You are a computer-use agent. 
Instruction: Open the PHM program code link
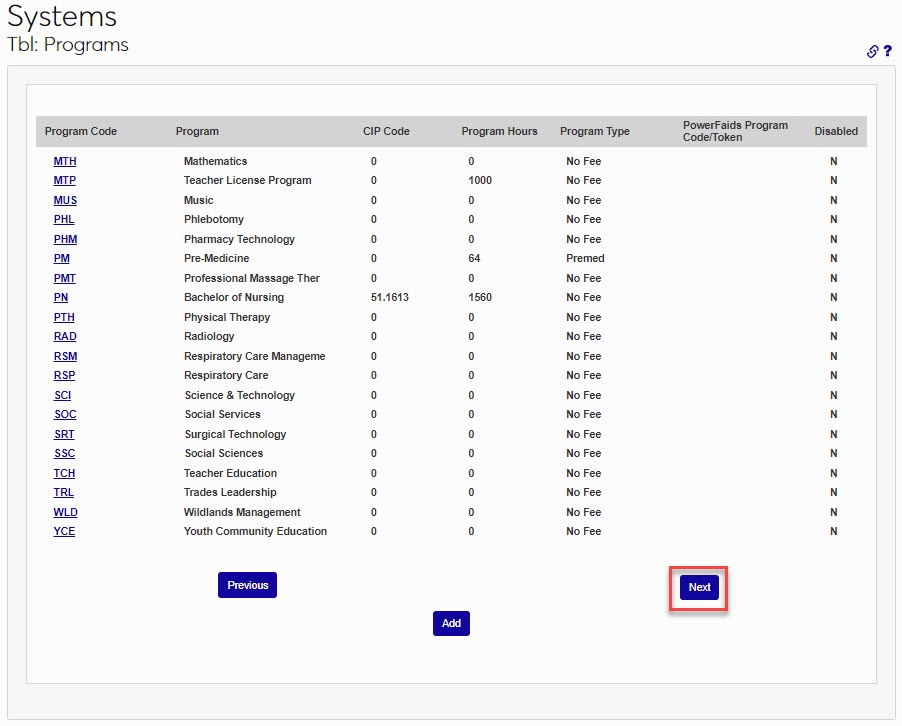click(x=65, y=239)
